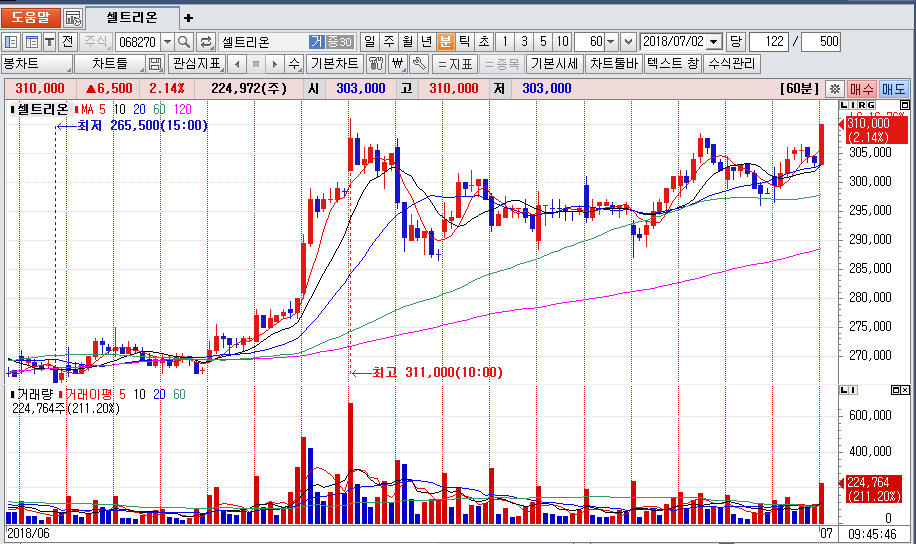Select the 분 (minute) period toggle

[x=445, y=42]
